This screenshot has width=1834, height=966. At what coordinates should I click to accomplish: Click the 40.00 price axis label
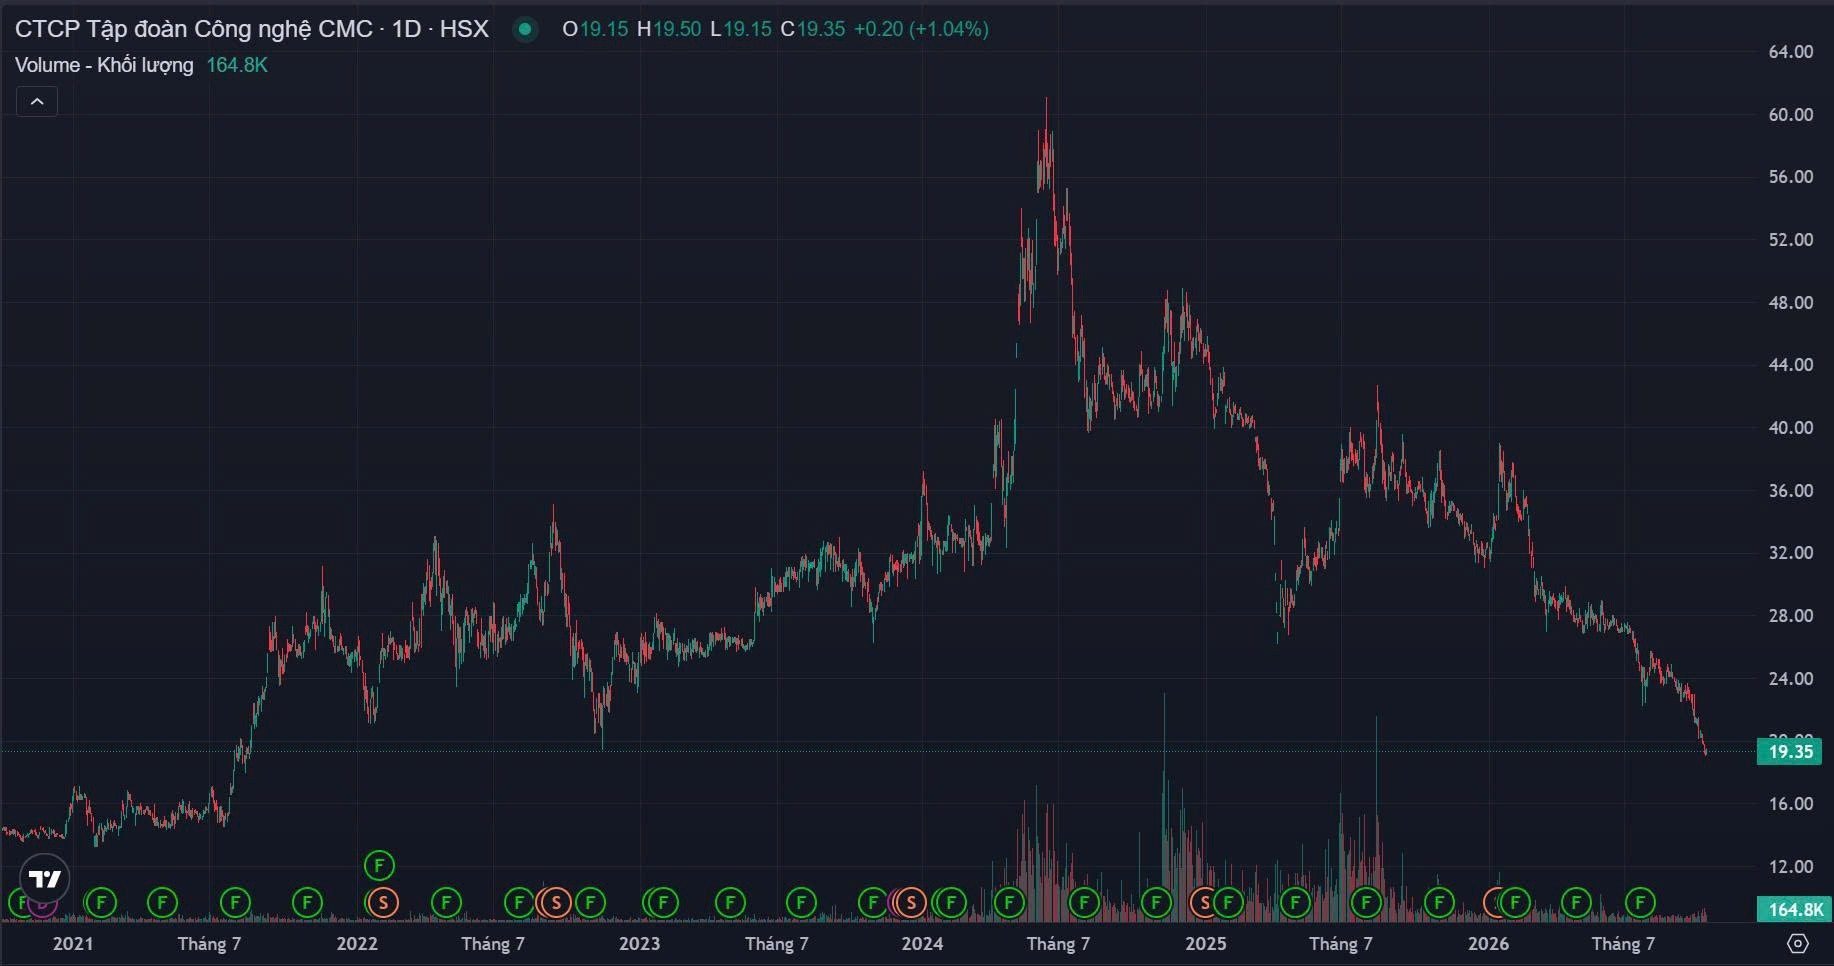coord(1790,428)
